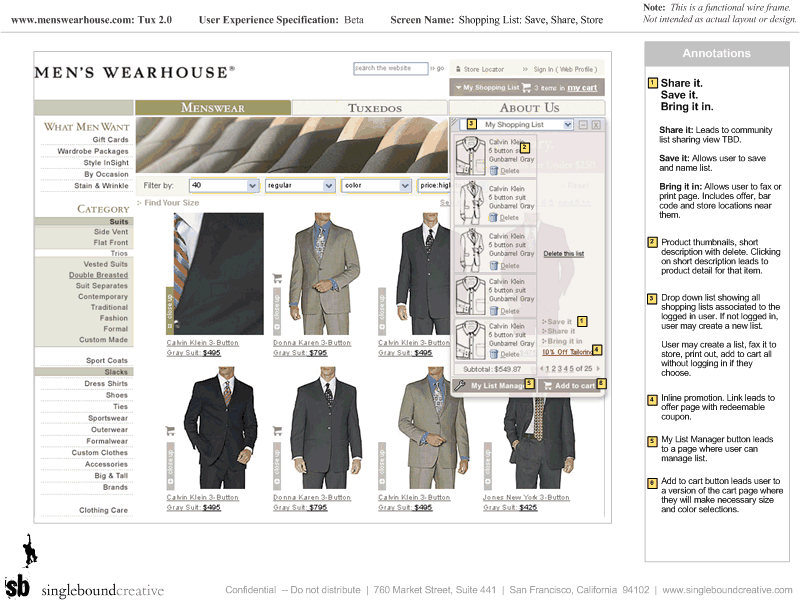This screenshot has width=800, height=601.
Task: Click the shopping cart icon in header bar
Action: 526,87
